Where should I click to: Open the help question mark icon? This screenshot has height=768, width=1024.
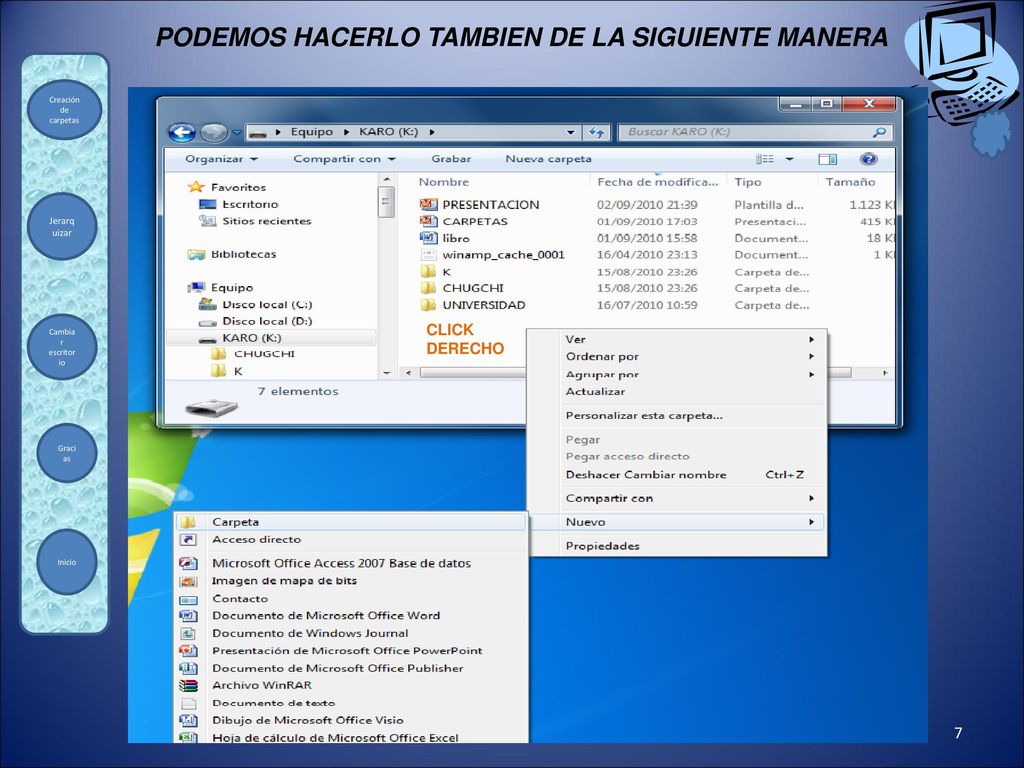[868, 159]
